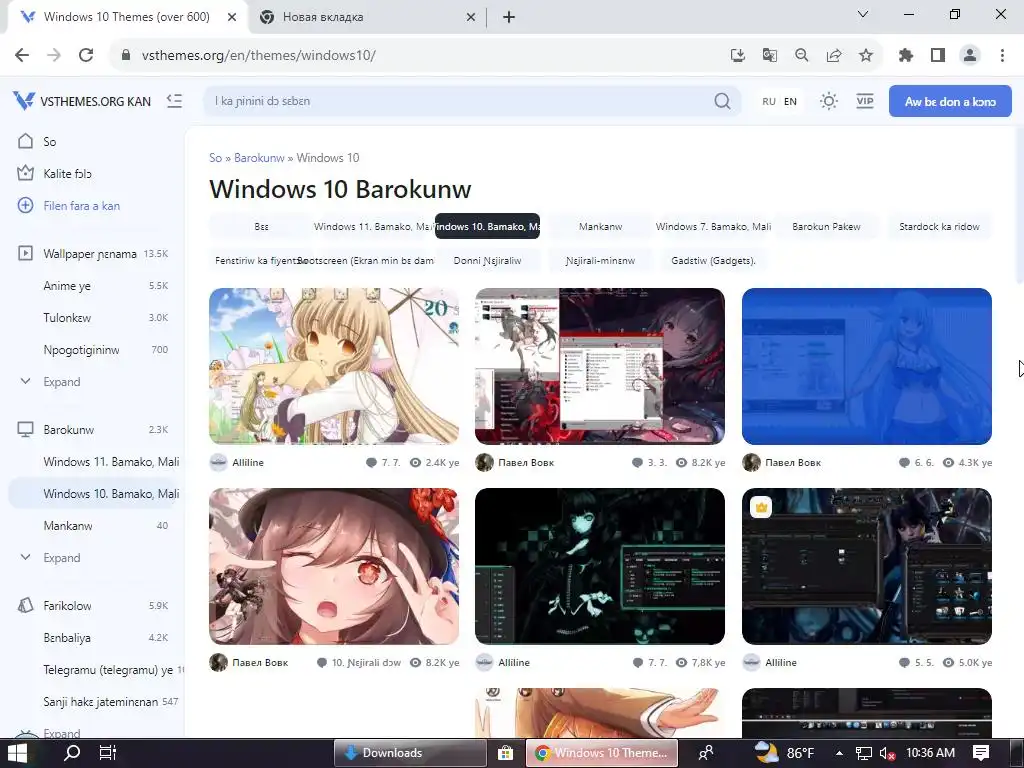This screenshot has height=768, width=1024.
Task: Select the Windows 11 filter tab
Action: coord(372,227)
